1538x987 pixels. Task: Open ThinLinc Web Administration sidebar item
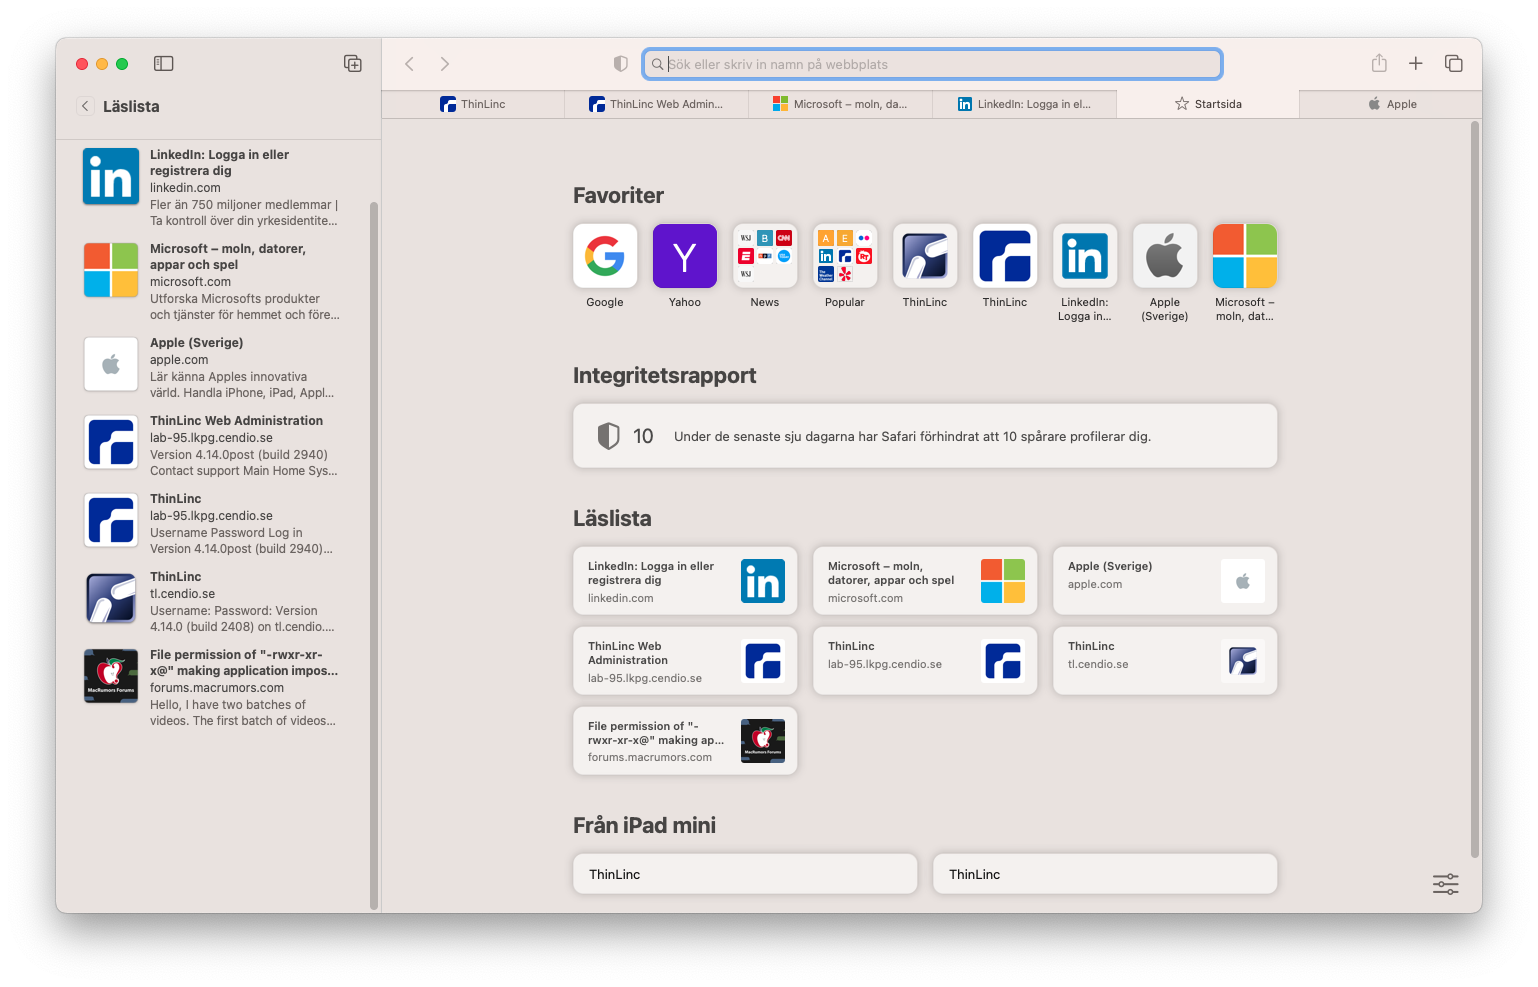point(212,446)
